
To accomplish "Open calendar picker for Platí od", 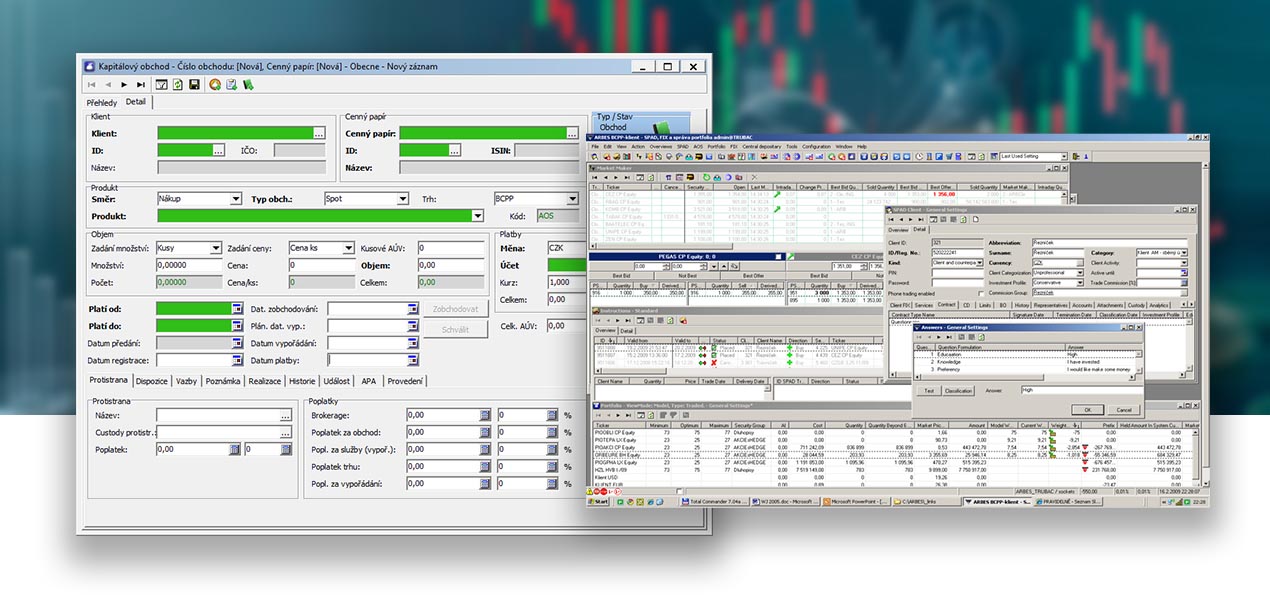I will (237, 309).
